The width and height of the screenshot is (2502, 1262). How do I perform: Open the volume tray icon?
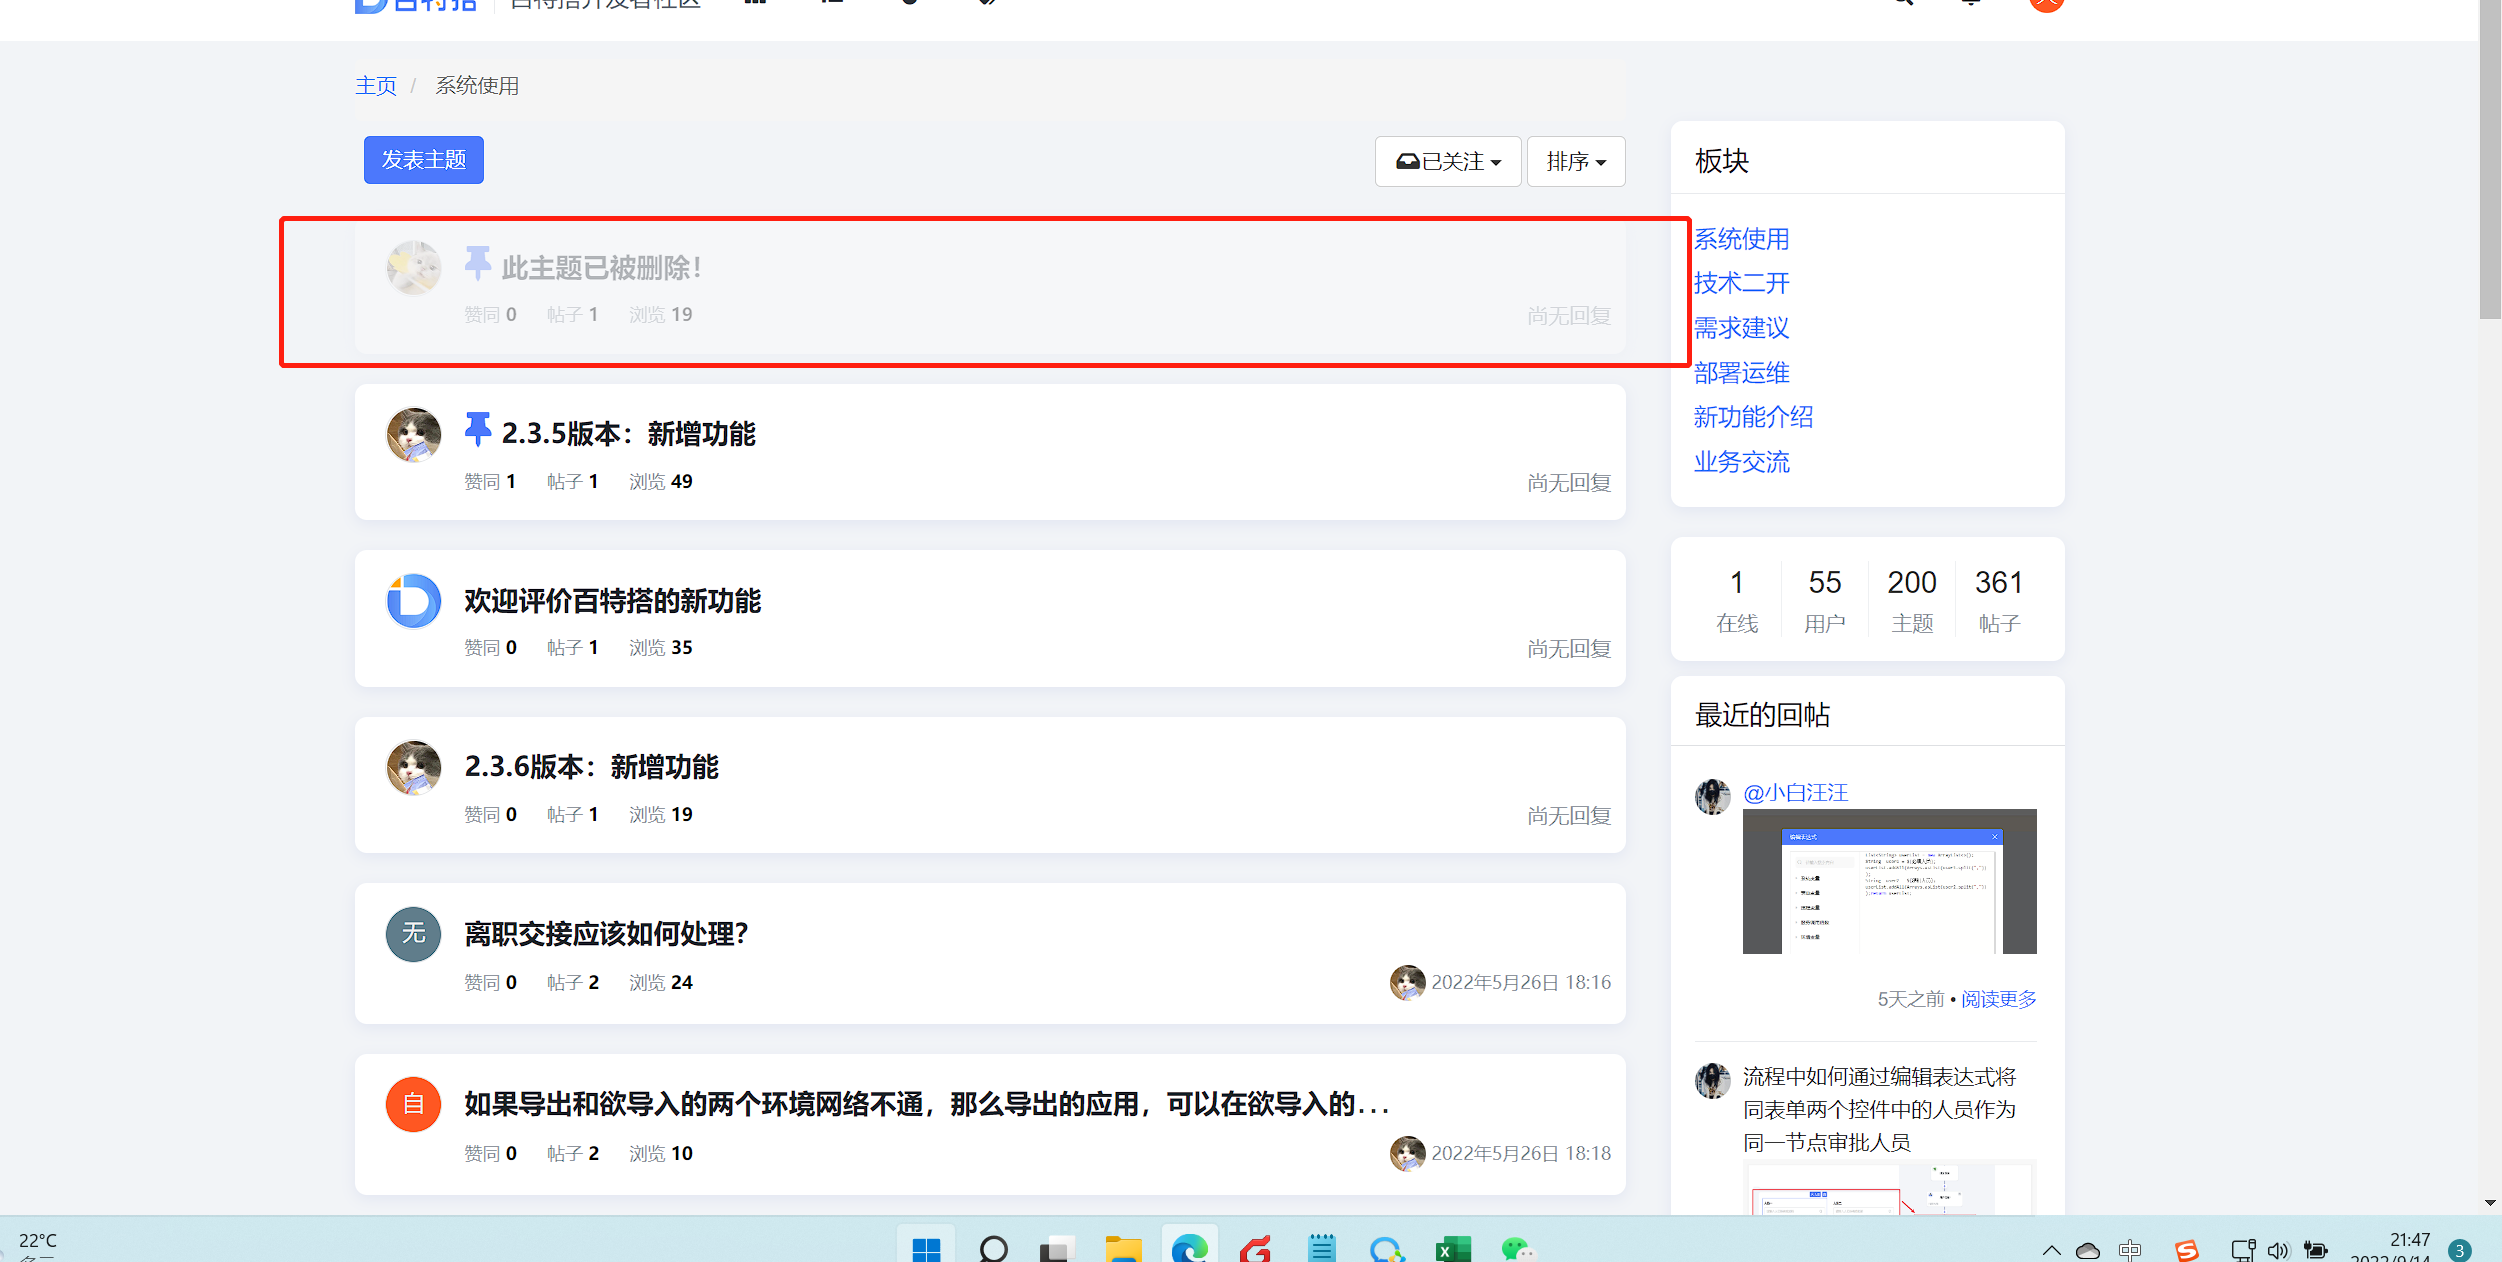2278,1250
